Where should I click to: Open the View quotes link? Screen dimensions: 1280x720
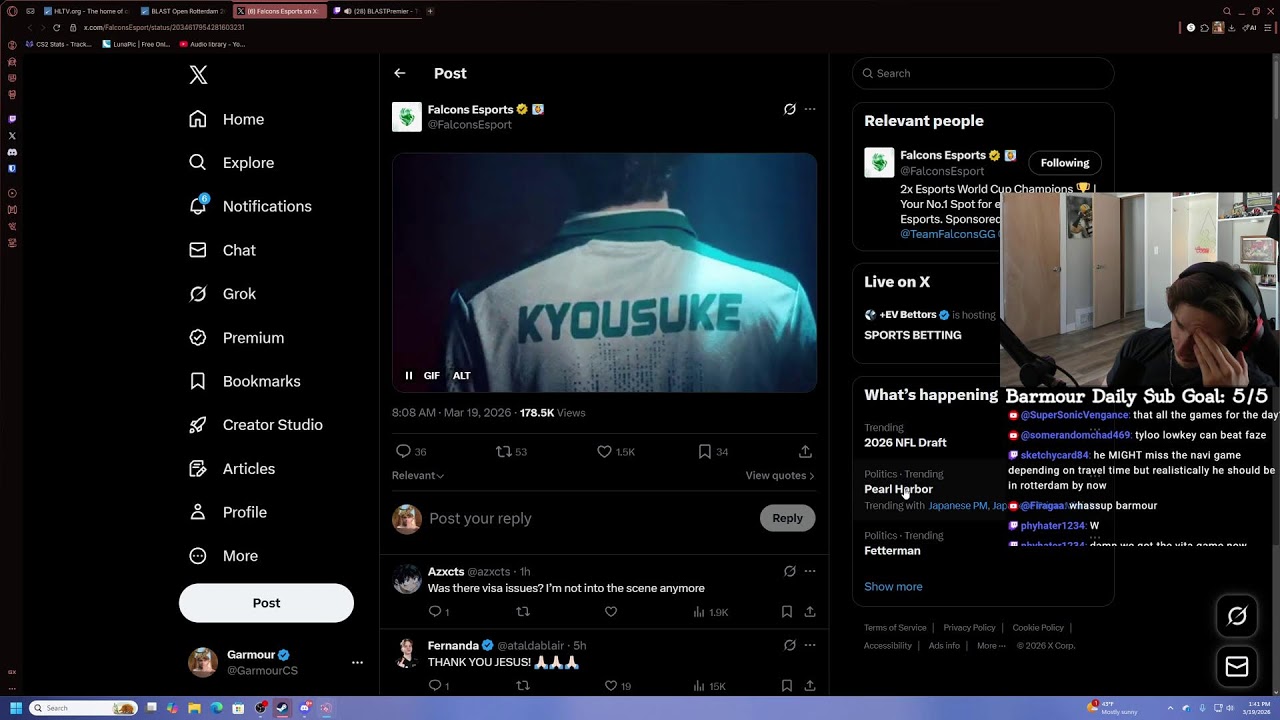tap(780, 476)
